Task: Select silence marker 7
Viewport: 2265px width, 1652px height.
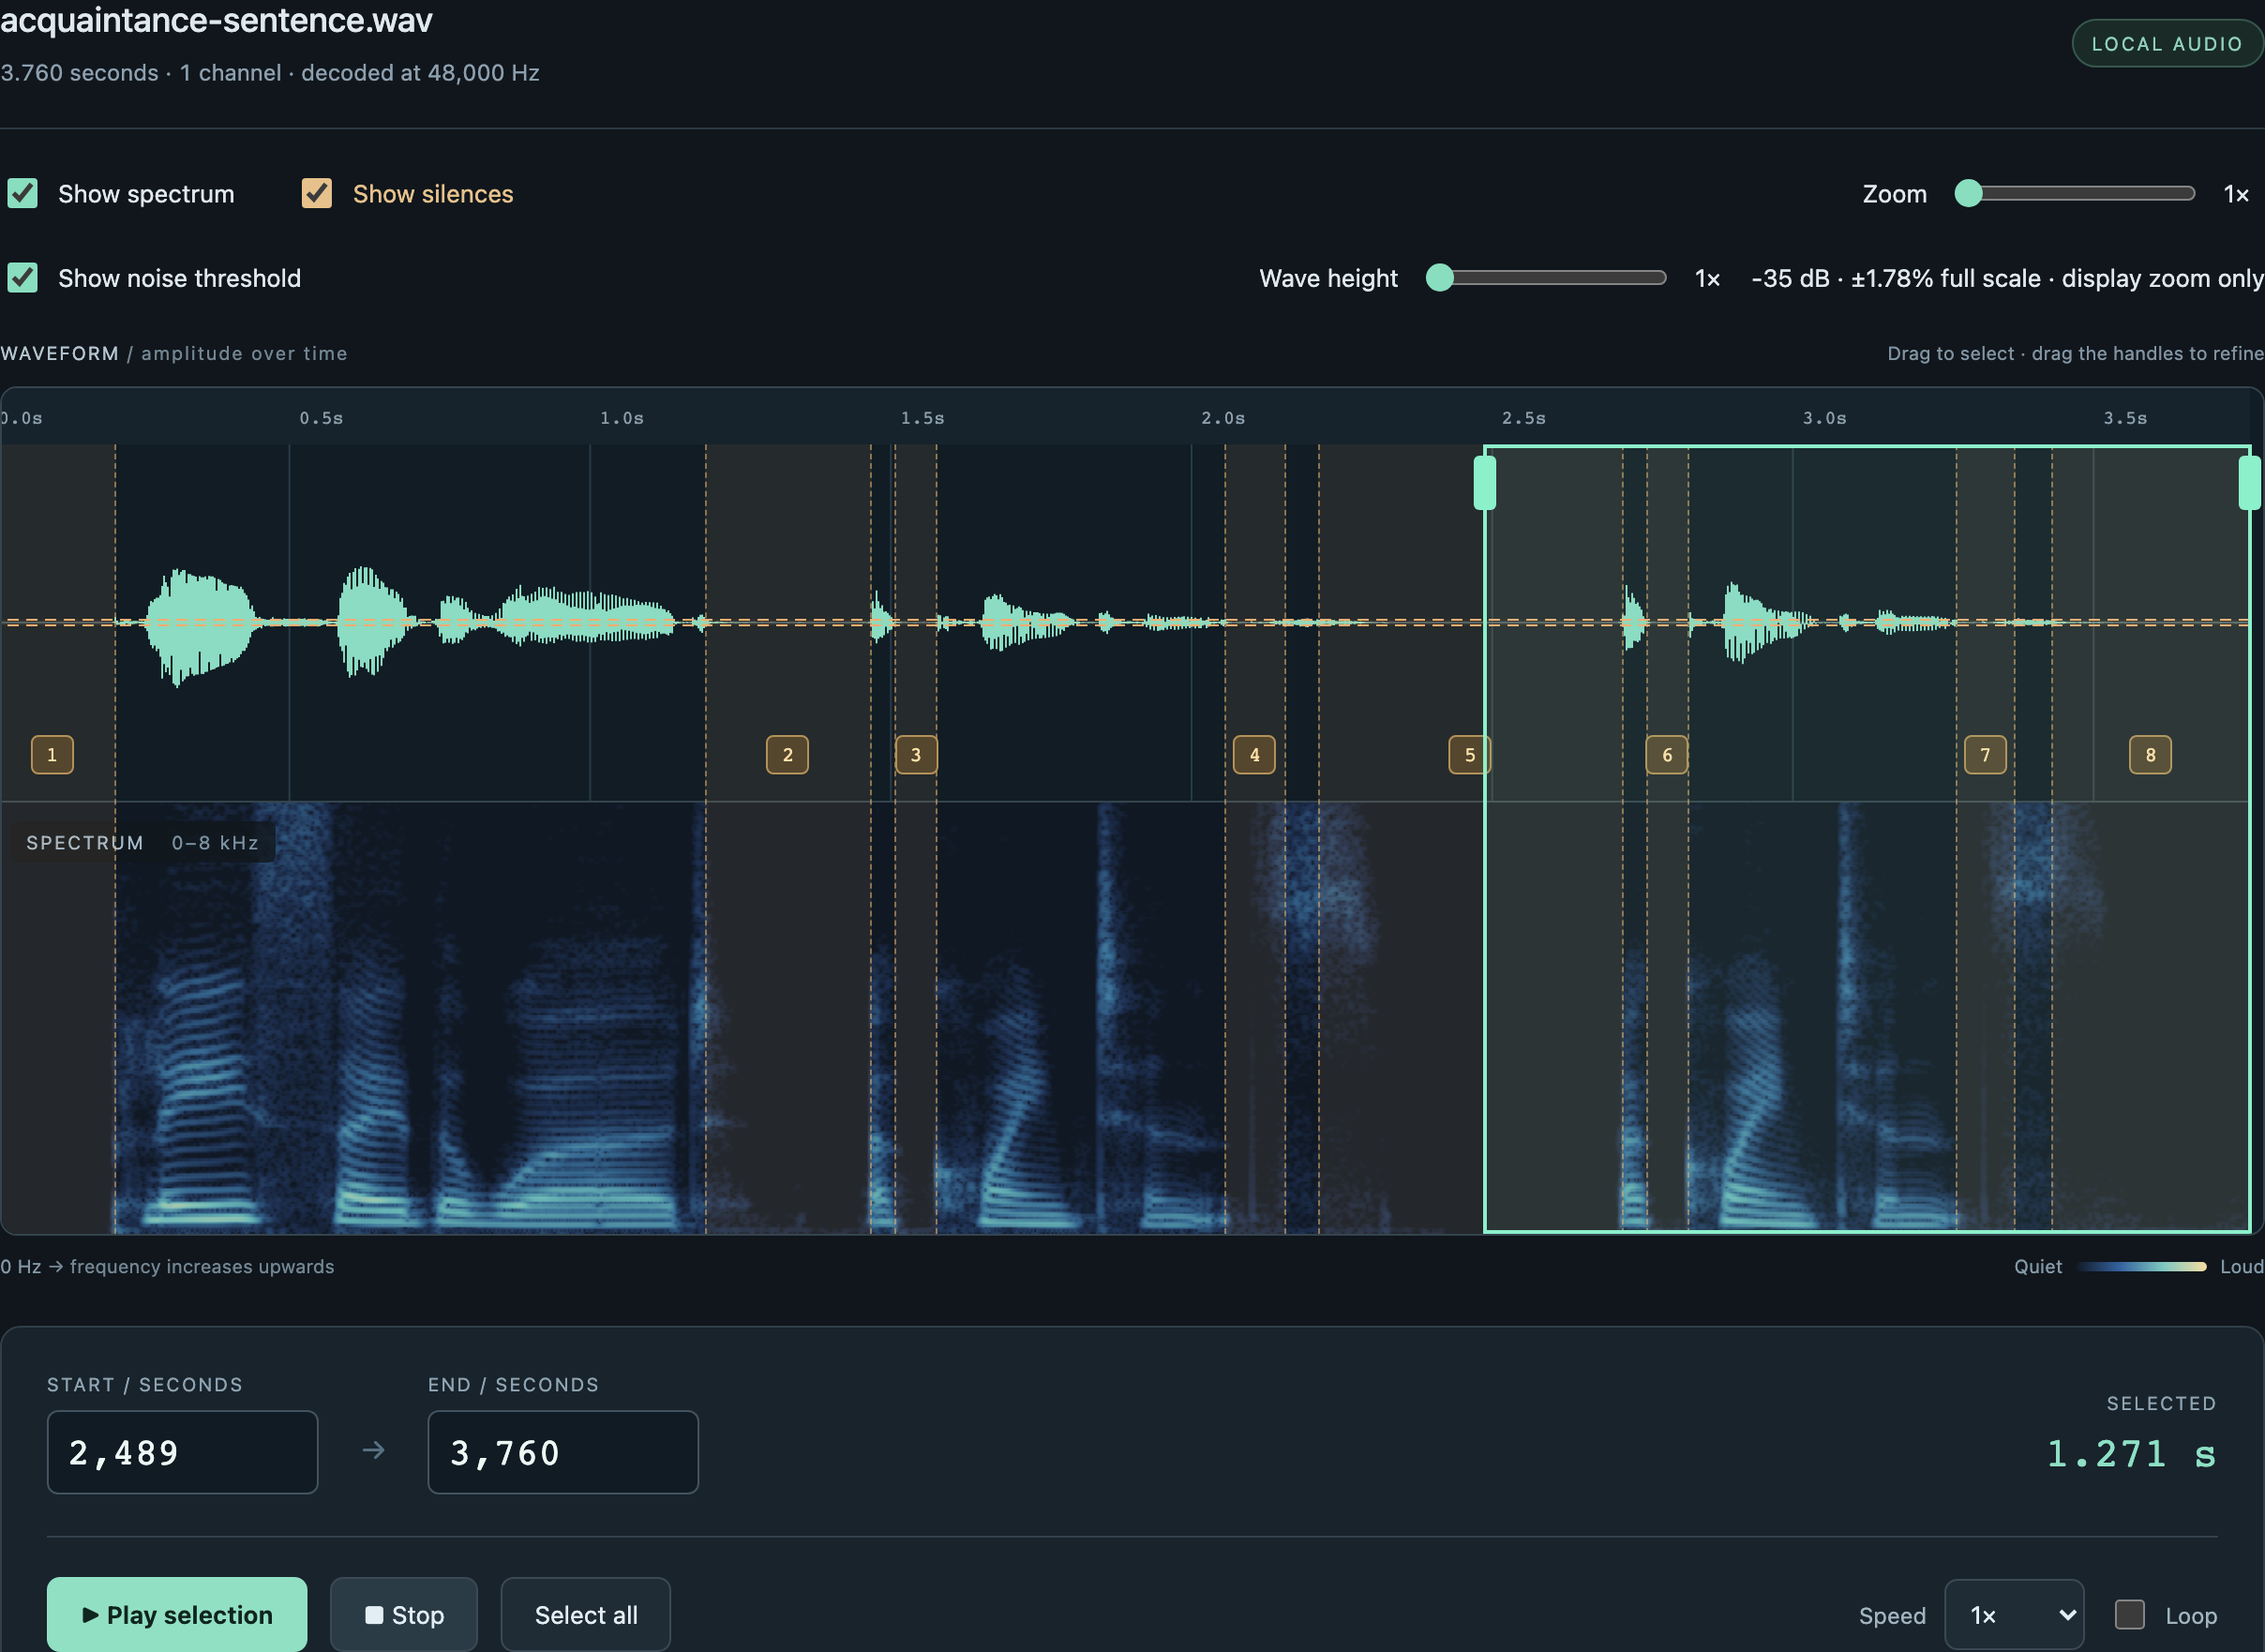Action: tap(1985, 755)
